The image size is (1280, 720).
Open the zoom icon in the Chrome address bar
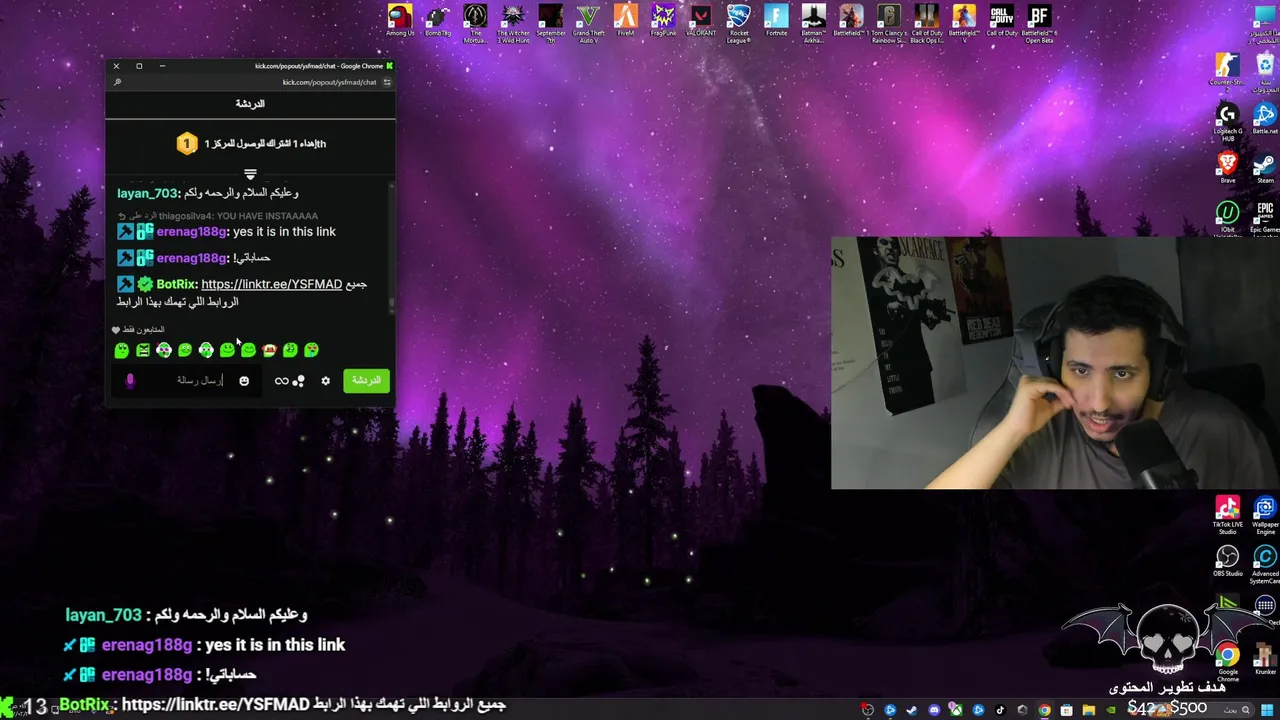pos(117,82)
